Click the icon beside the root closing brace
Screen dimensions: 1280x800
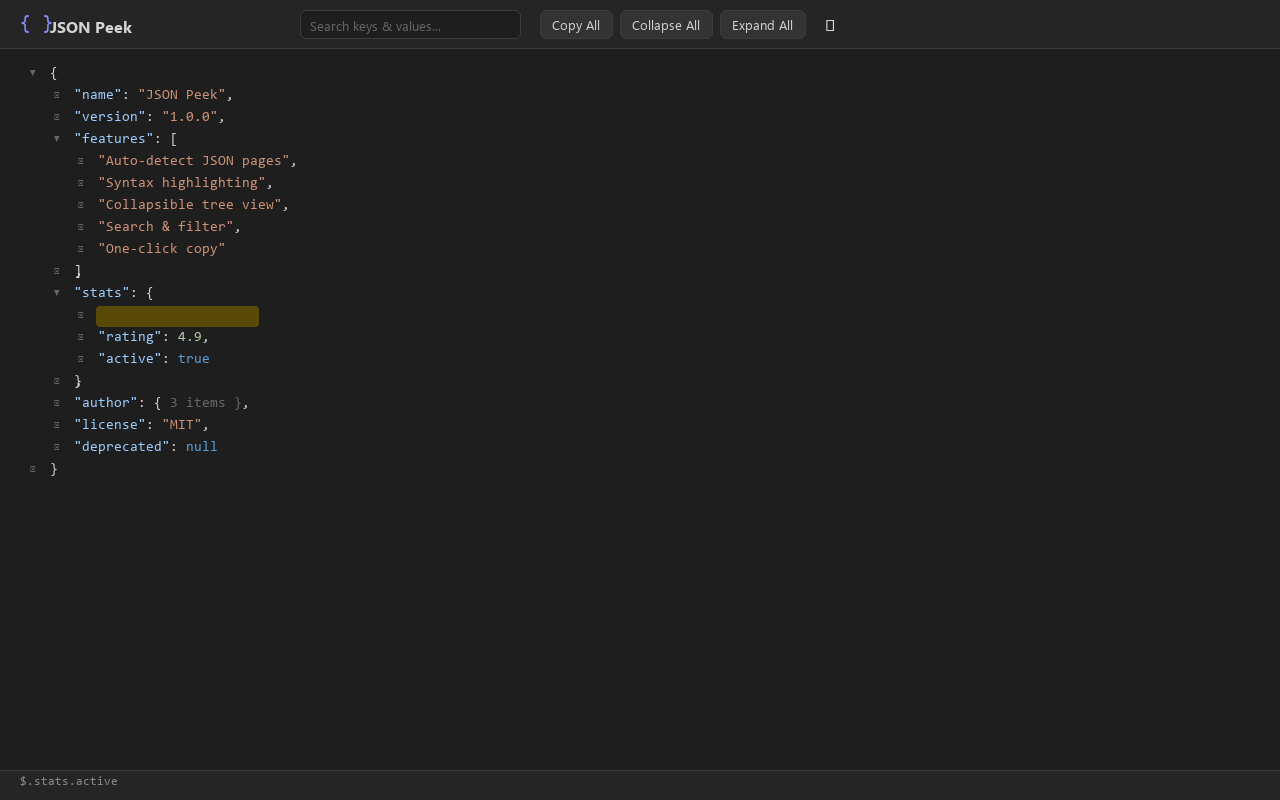32,469
